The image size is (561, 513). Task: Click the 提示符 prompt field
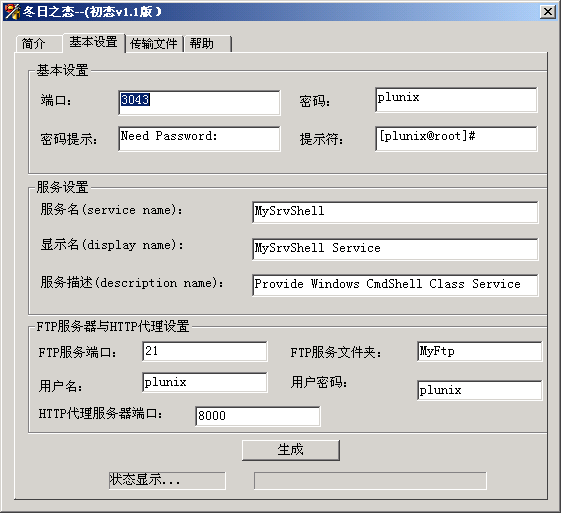(456, 138)
